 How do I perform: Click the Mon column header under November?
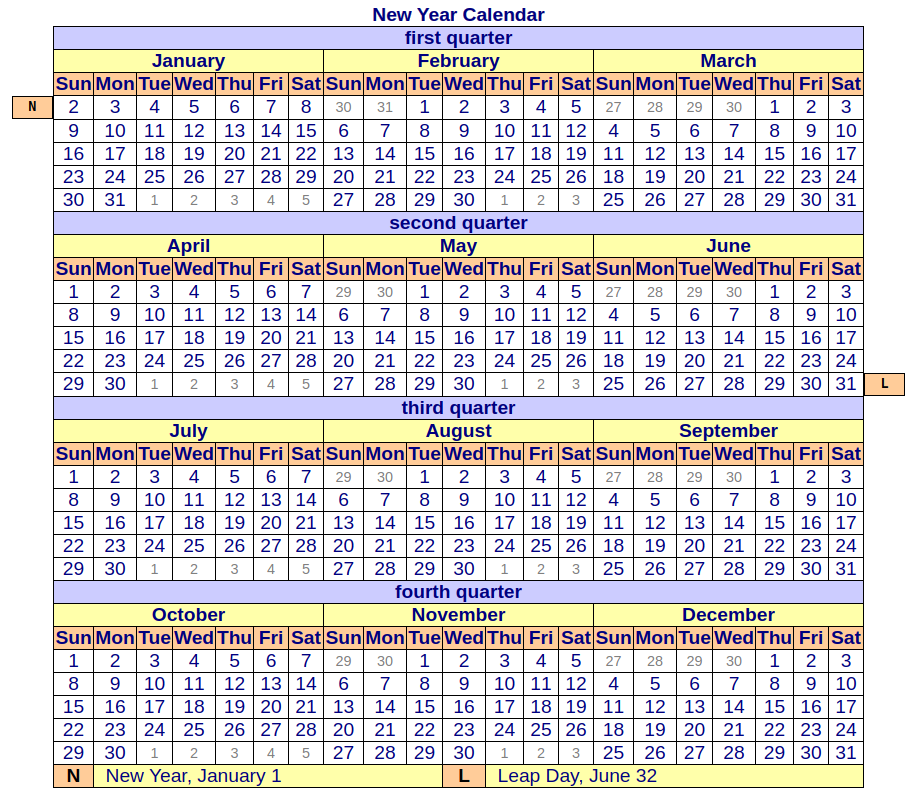pyautogui.click(x=385, y=638)
